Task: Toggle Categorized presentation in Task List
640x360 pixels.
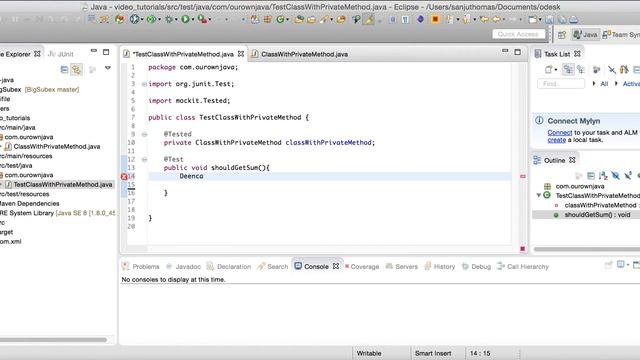Action: coord(568,69)
